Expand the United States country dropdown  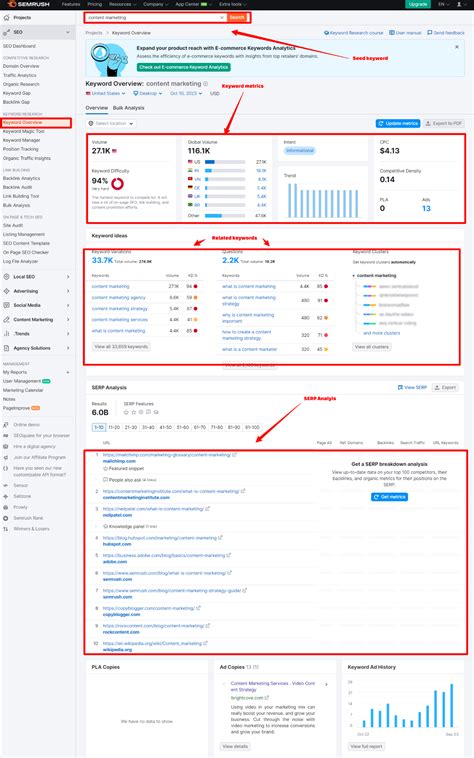point(106,93)
